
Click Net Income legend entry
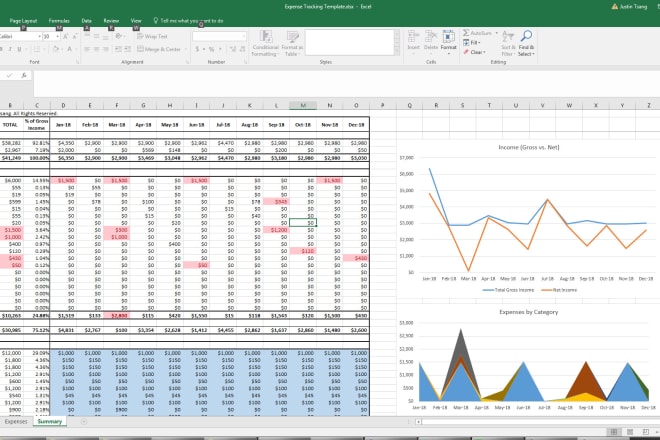[x=559, y=290]
